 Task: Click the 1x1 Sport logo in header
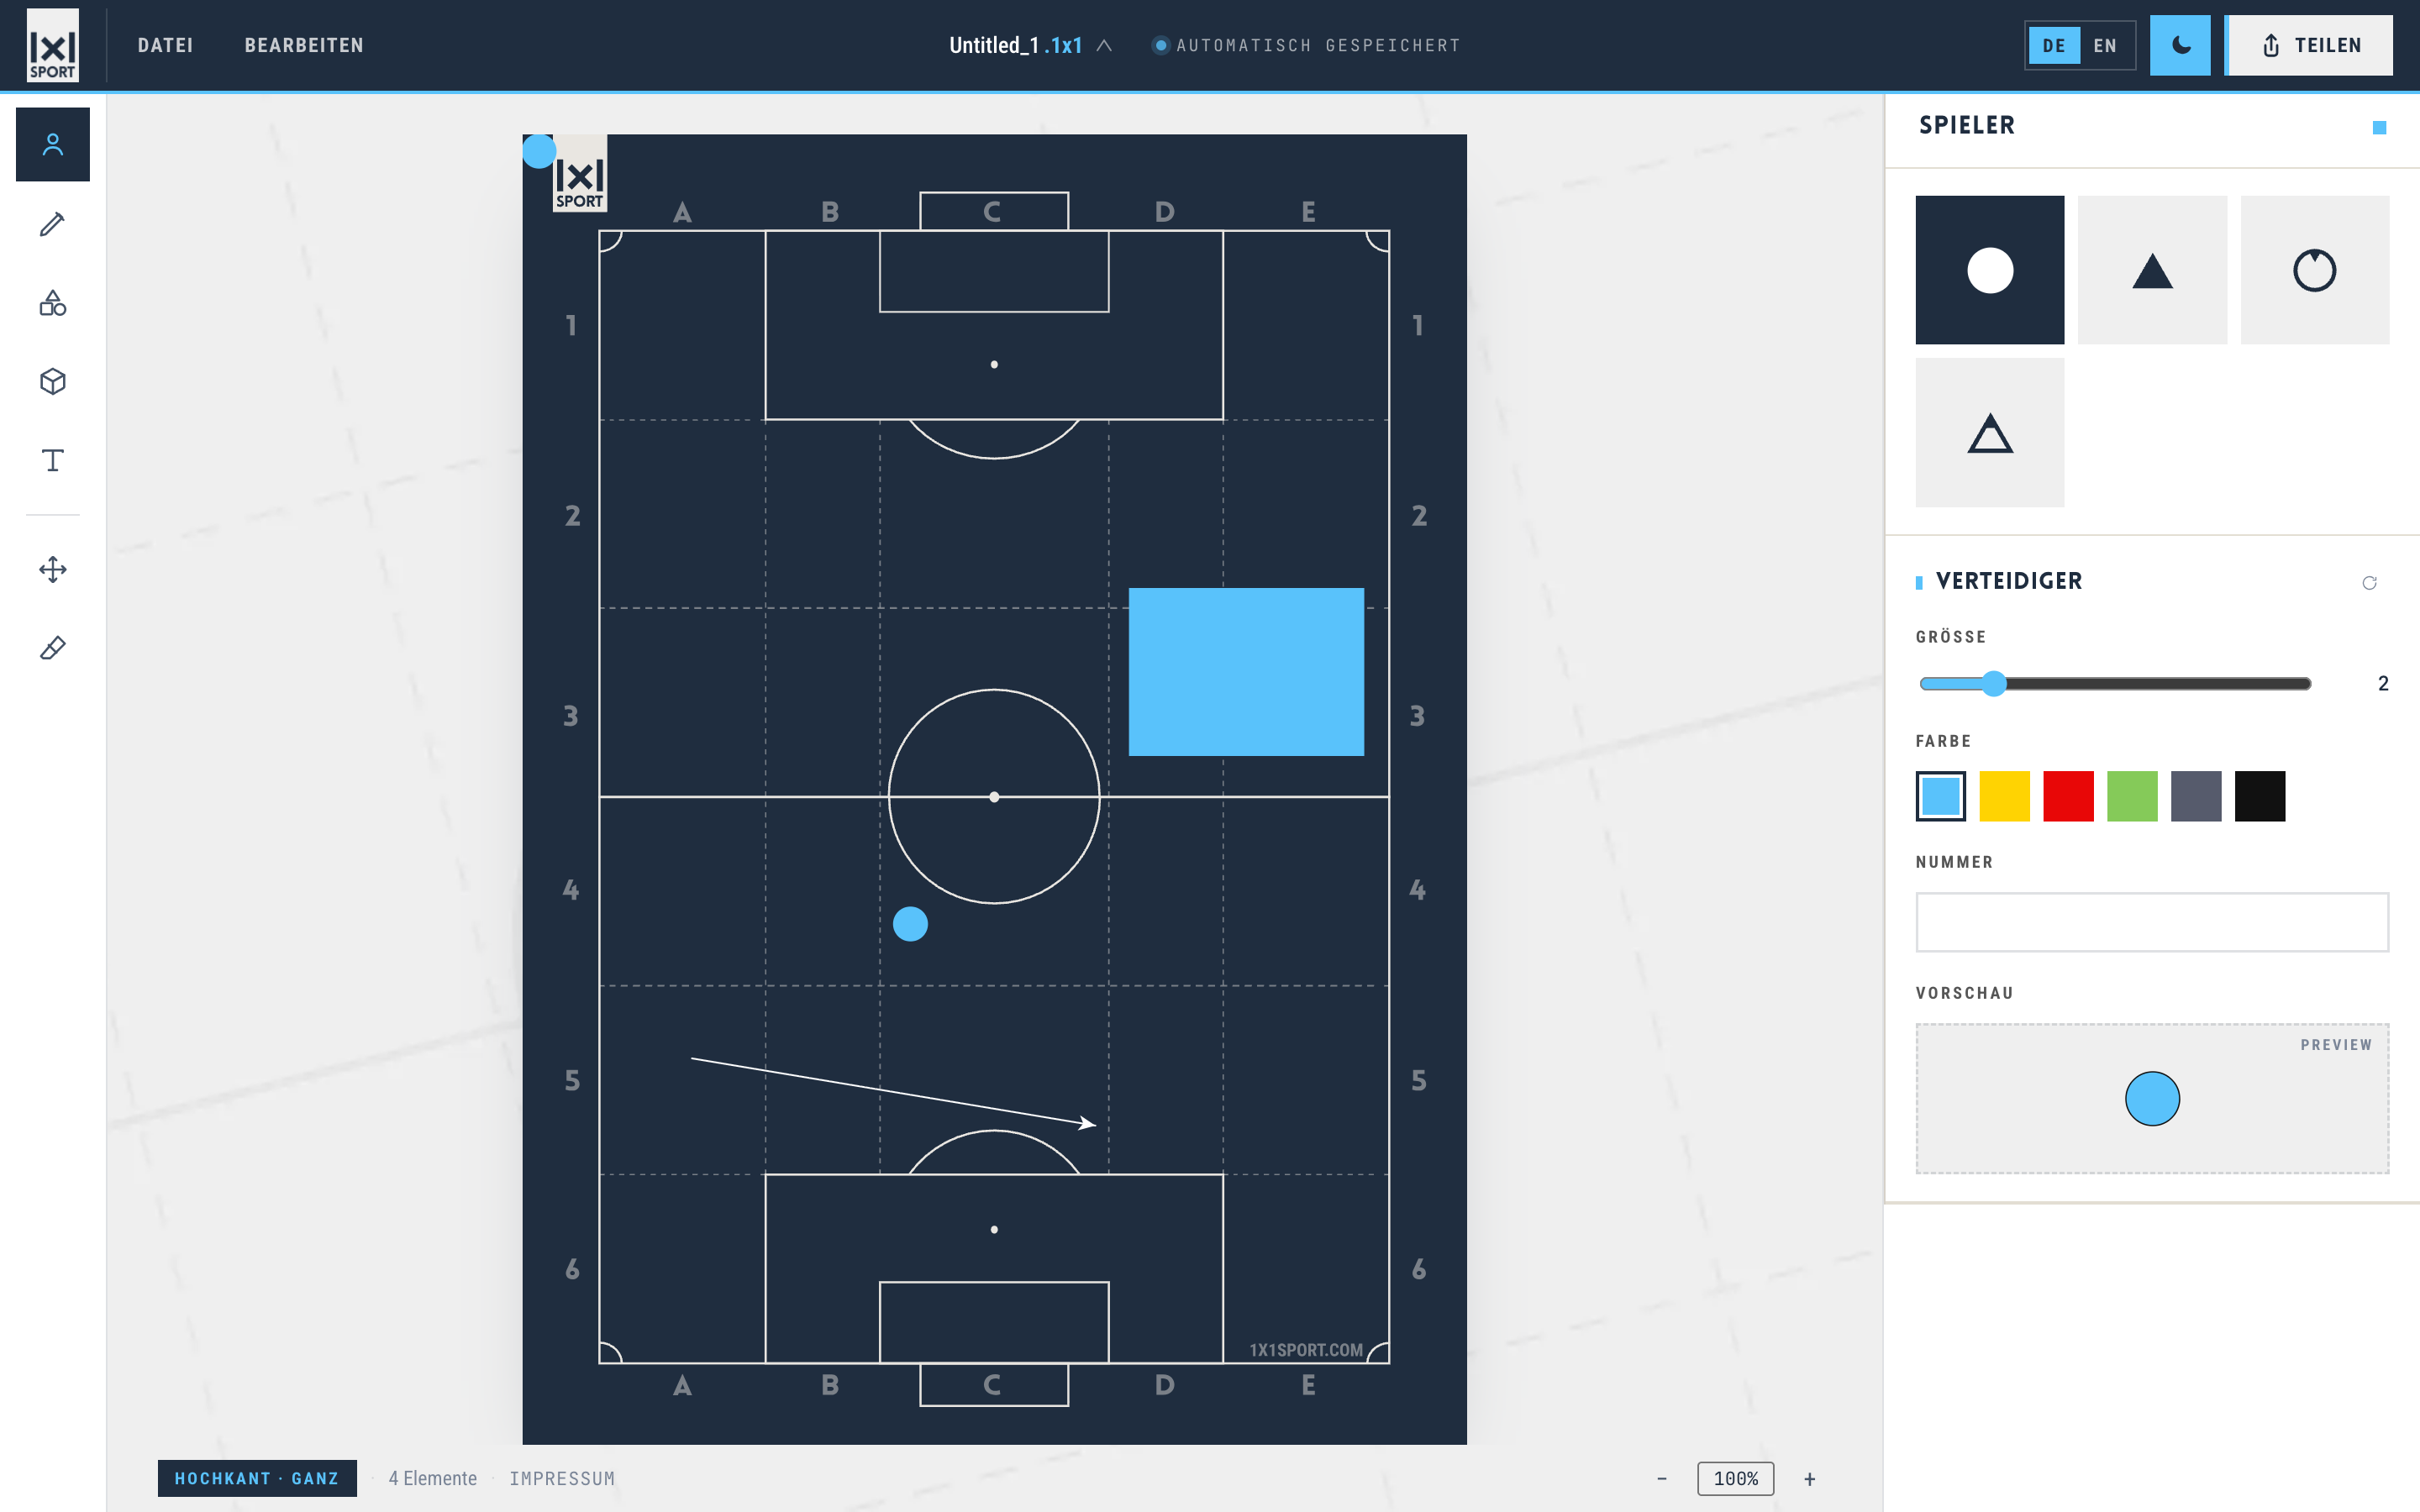(x=53, y=45)
